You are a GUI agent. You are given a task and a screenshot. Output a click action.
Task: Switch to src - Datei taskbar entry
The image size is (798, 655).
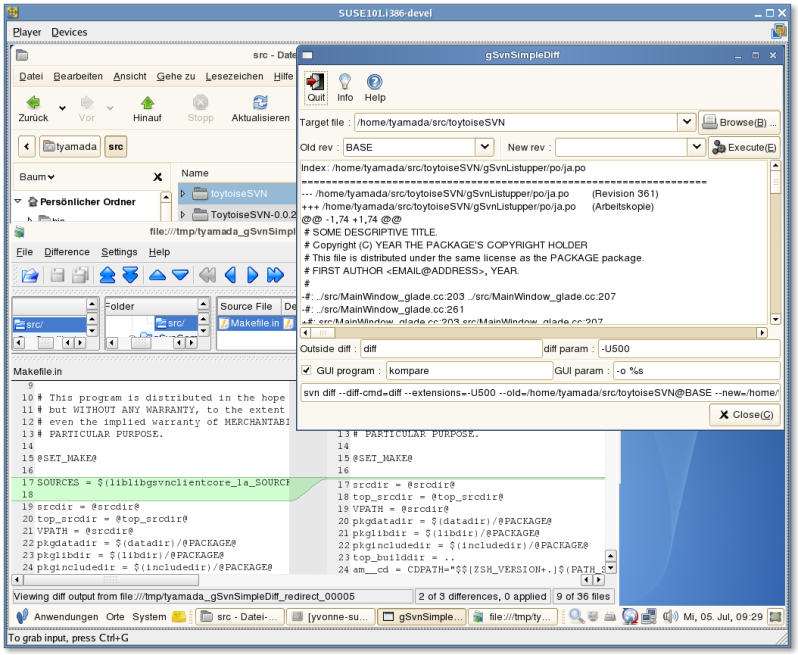pyautogui.click(x=239, y=616)
